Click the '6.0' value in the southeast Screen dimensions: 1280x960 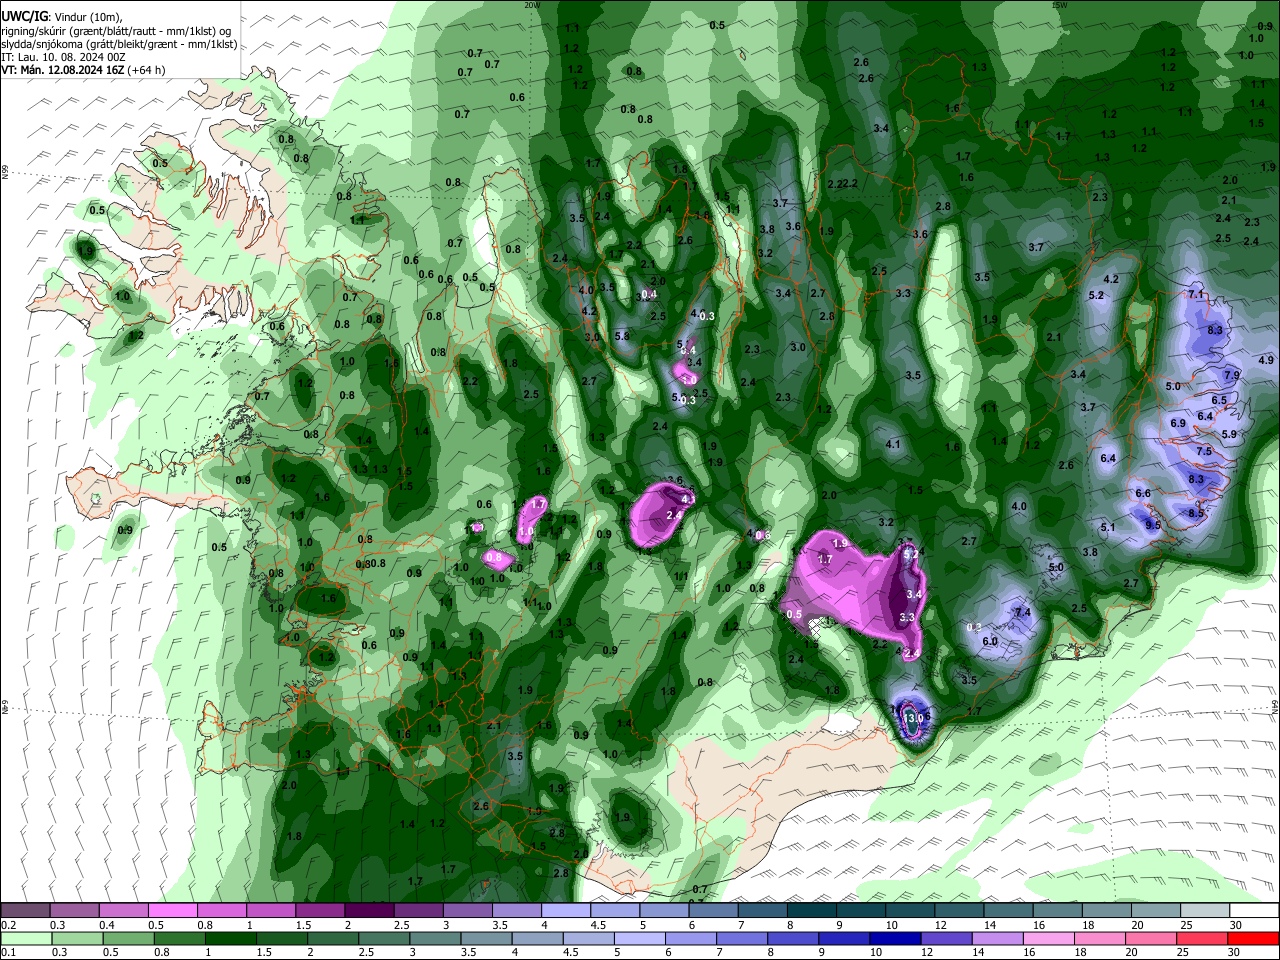tap(990, 641)
